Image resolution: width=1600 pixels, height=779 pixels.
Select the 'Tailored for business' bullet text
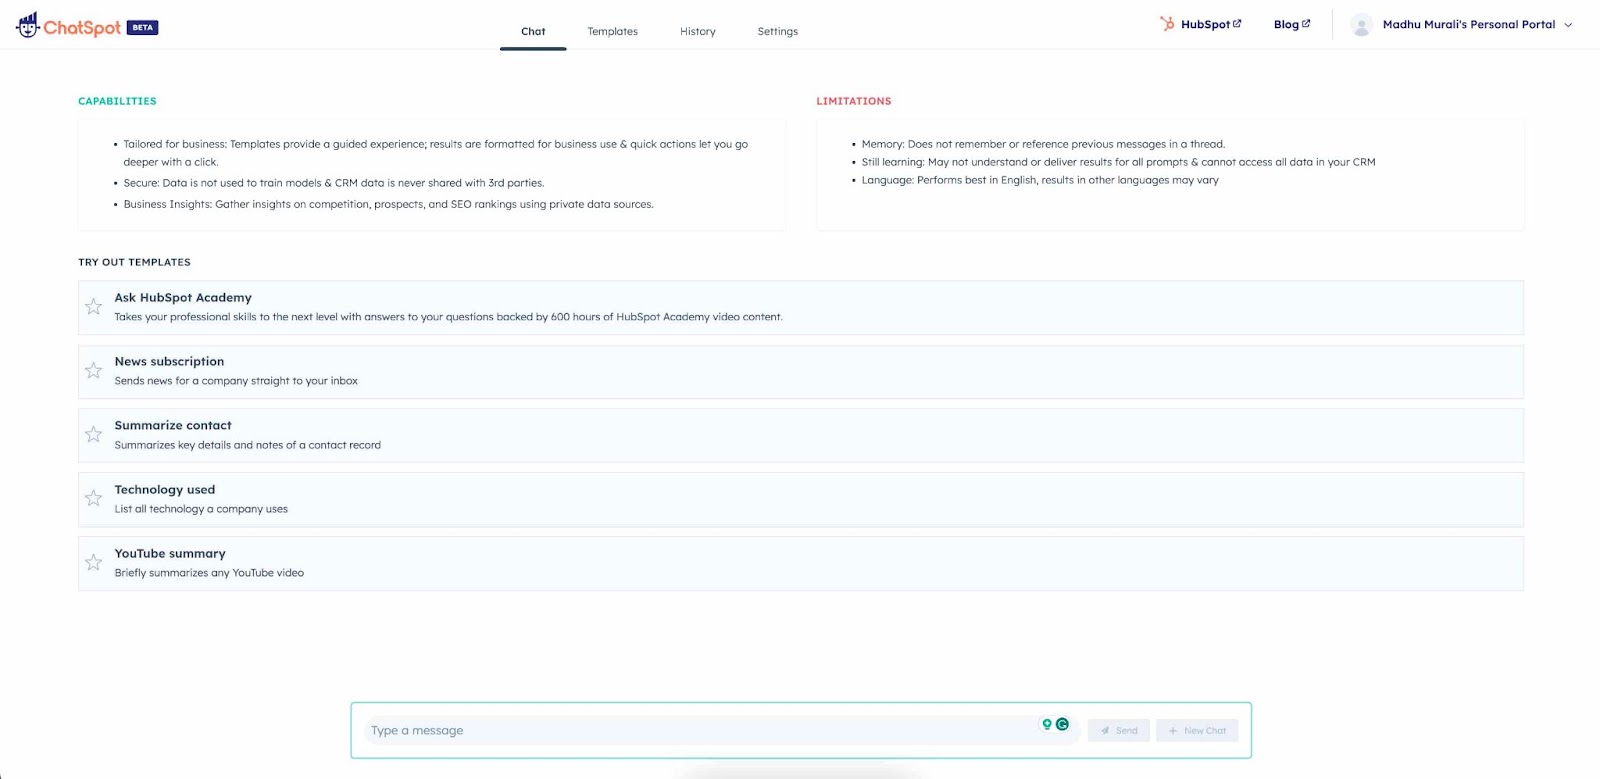[x=435, y=153]
